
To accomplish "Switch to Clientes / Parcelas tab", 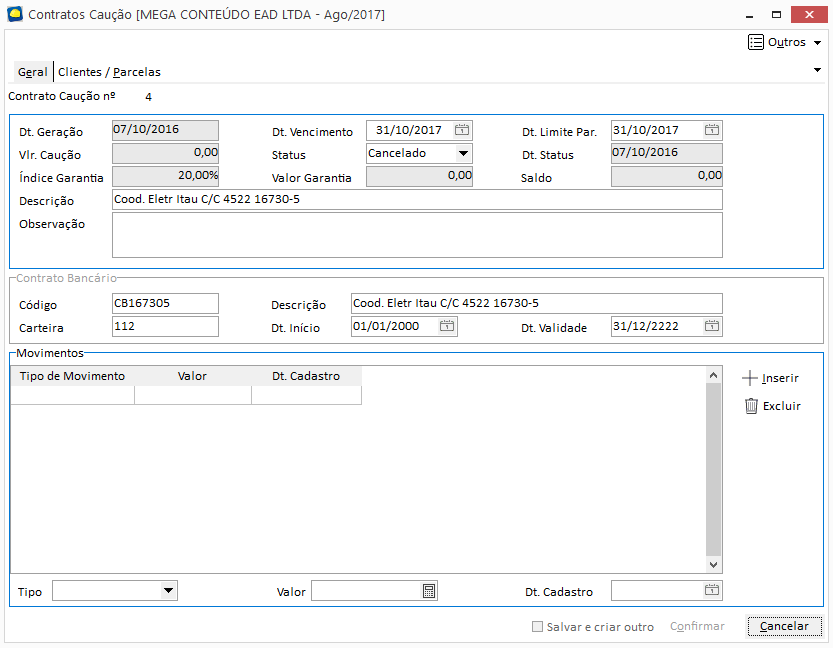I will [x=109, y=72].
